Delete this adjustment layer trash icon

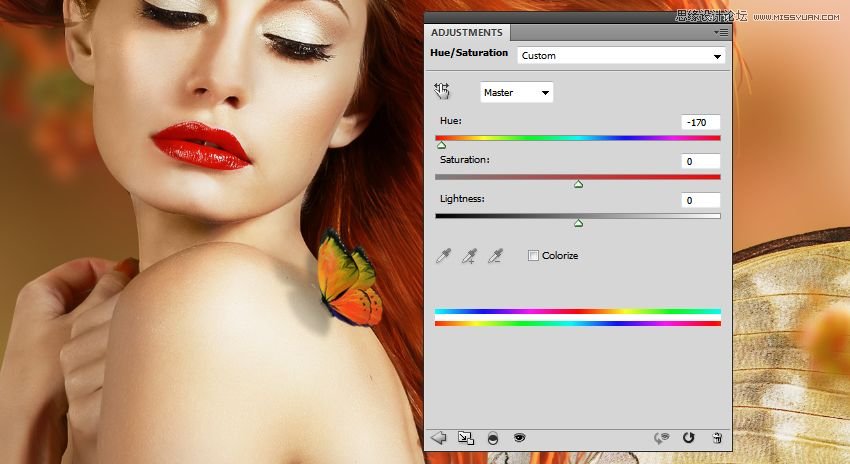(717, 438)
